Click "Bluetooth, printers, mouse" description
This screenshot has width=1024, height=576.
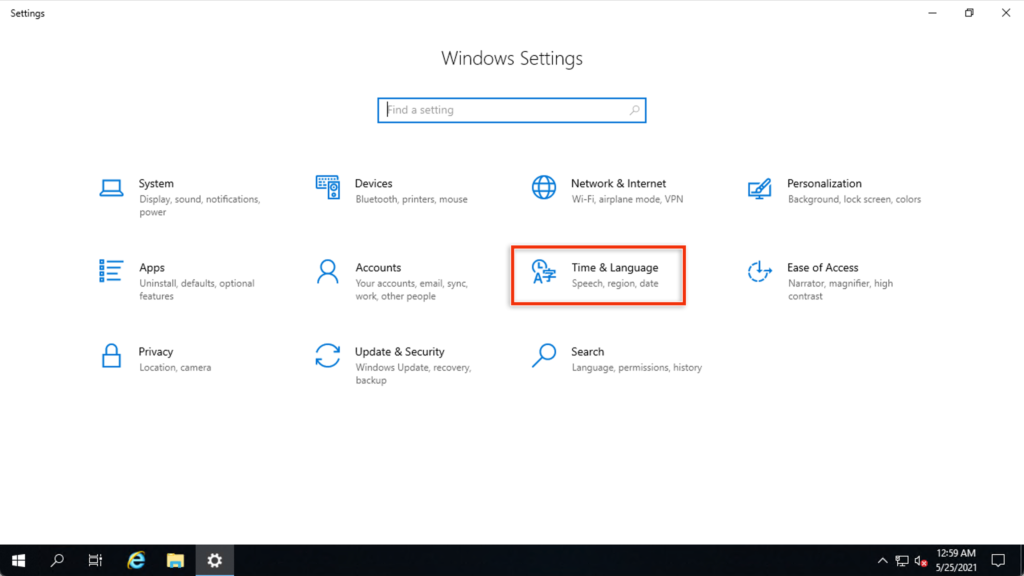pos(411,199)
